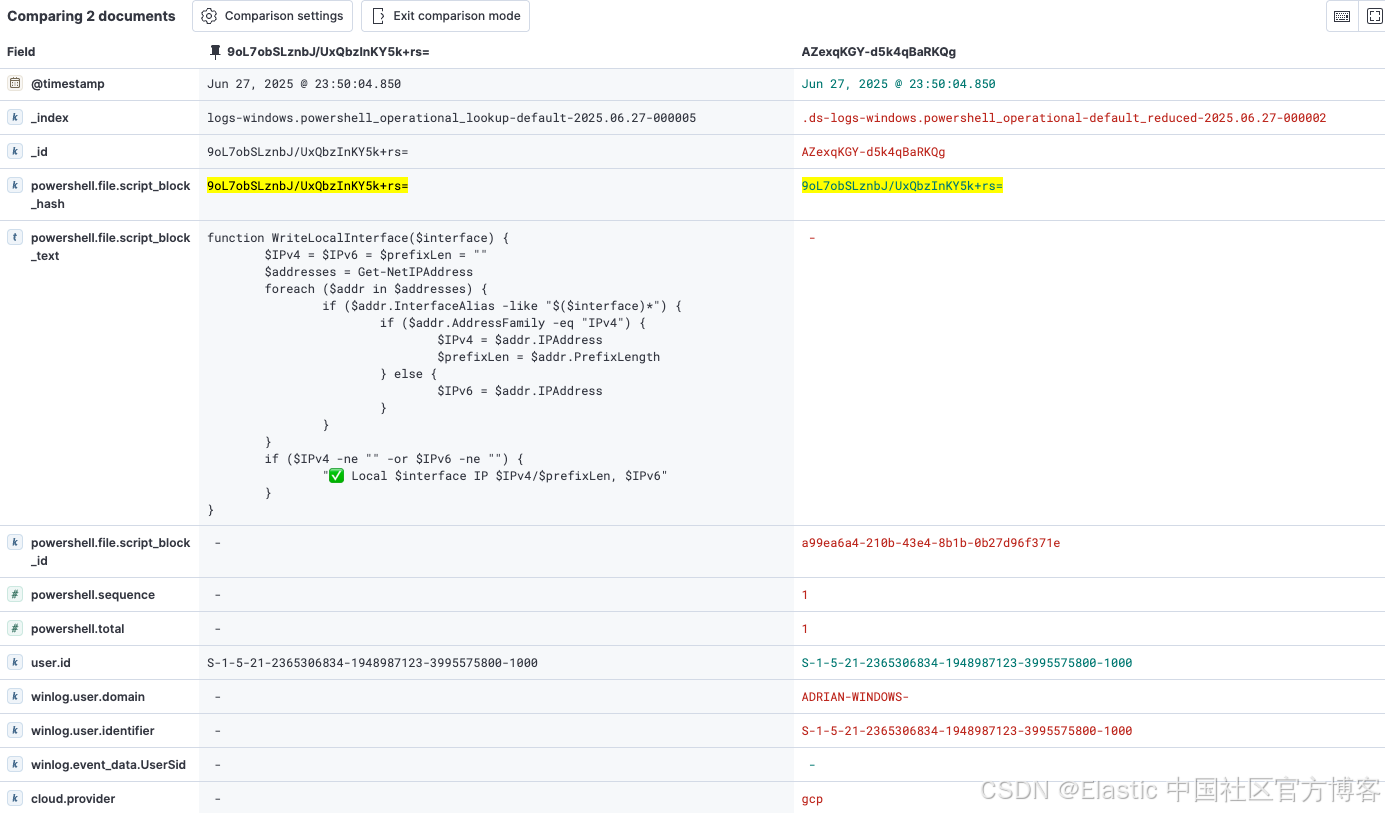This screenshot has height=813, width=1385.
Task: Click green timestamp value in second document
Action: click(899, 84)
